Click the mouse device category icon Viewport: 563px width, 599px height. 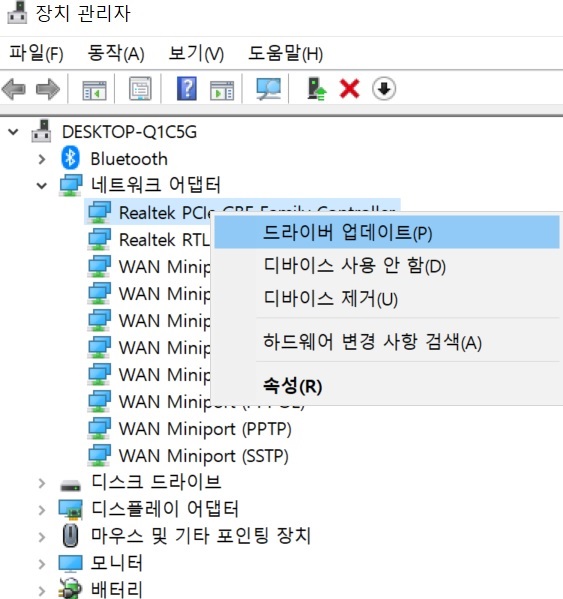[71, 535]
